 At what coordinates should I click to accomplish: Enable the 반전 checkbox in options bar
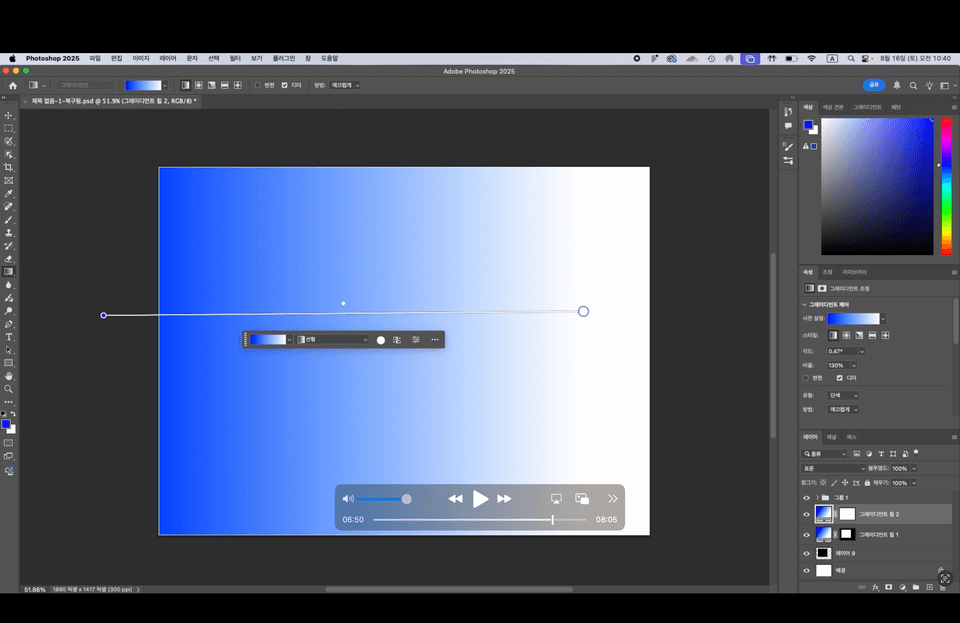257,85
